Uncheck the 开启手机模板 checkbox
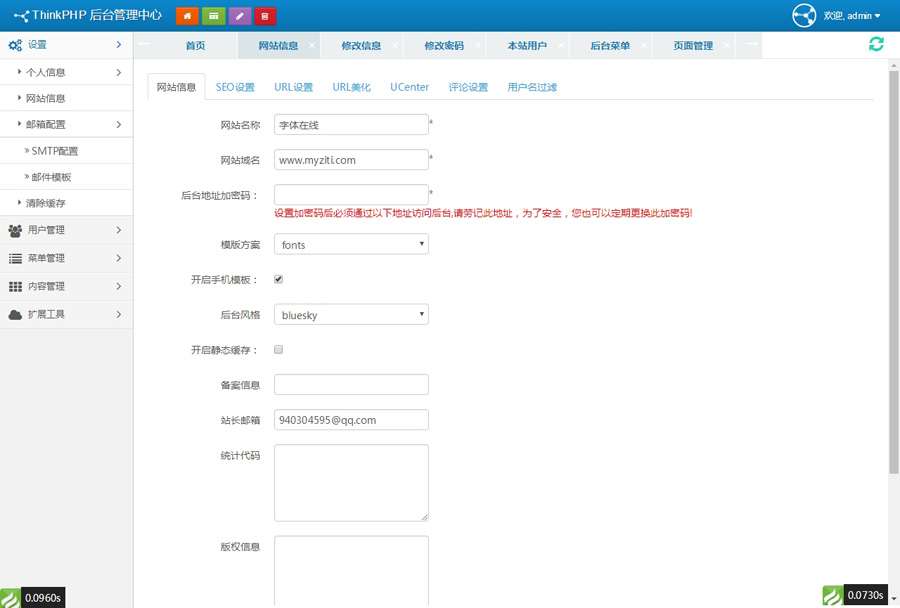900x608 pixels. (x=279, y=280)
